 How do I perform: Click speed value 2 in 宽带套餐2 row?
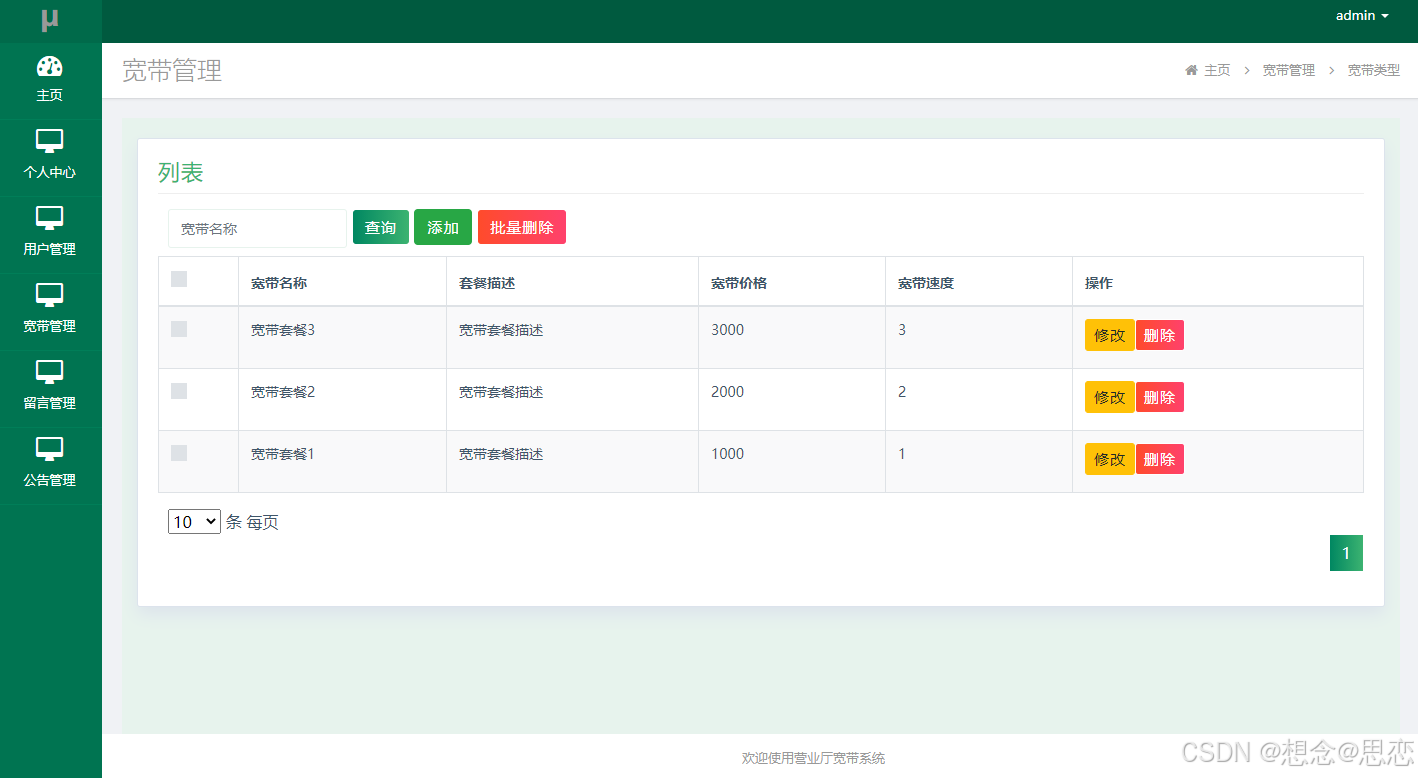point(902,392)
